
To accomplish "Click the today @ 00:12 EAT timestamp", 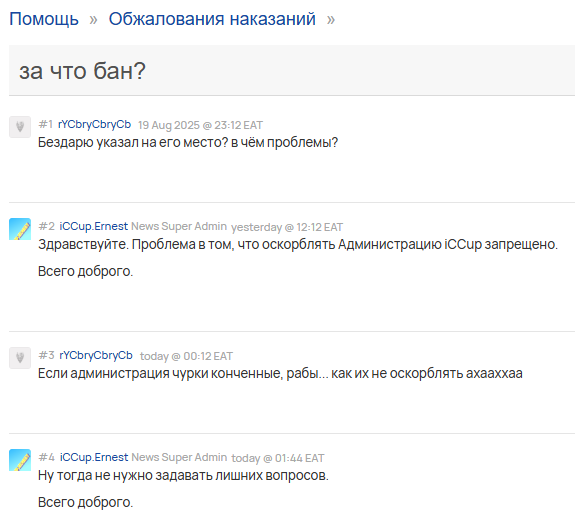I will click(x=186, y=356).
